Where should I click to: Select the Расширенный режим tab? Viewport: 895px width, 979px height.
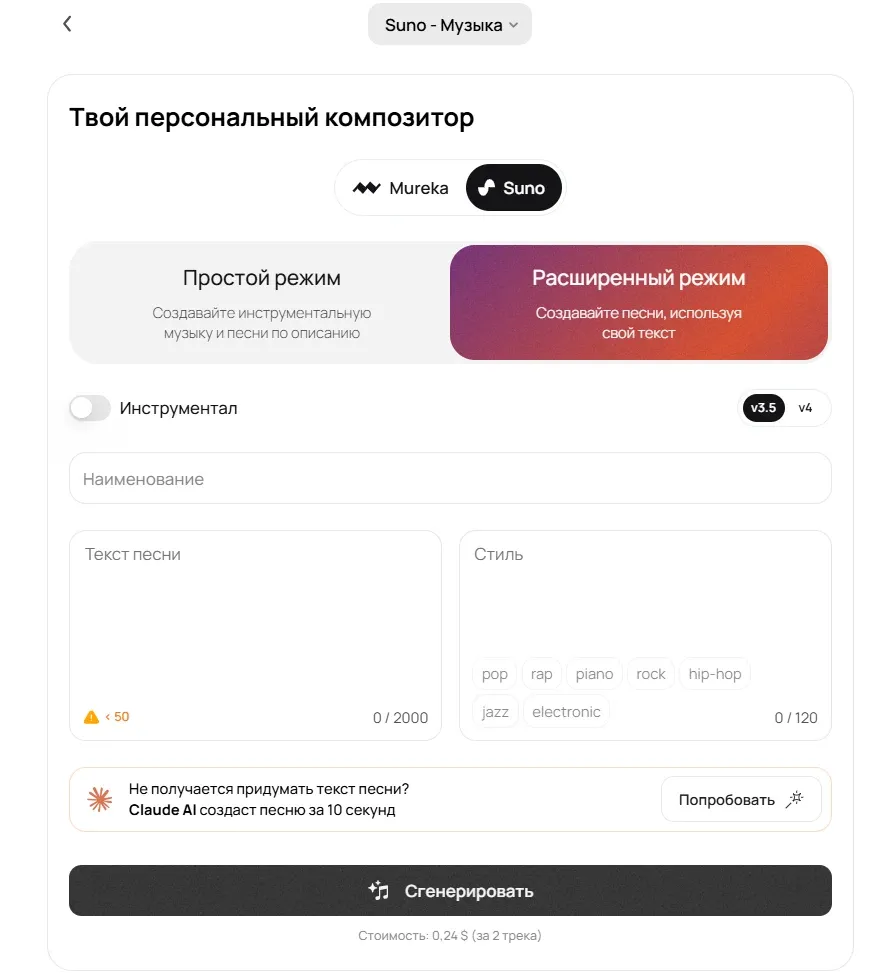click(x=639, y=303)
